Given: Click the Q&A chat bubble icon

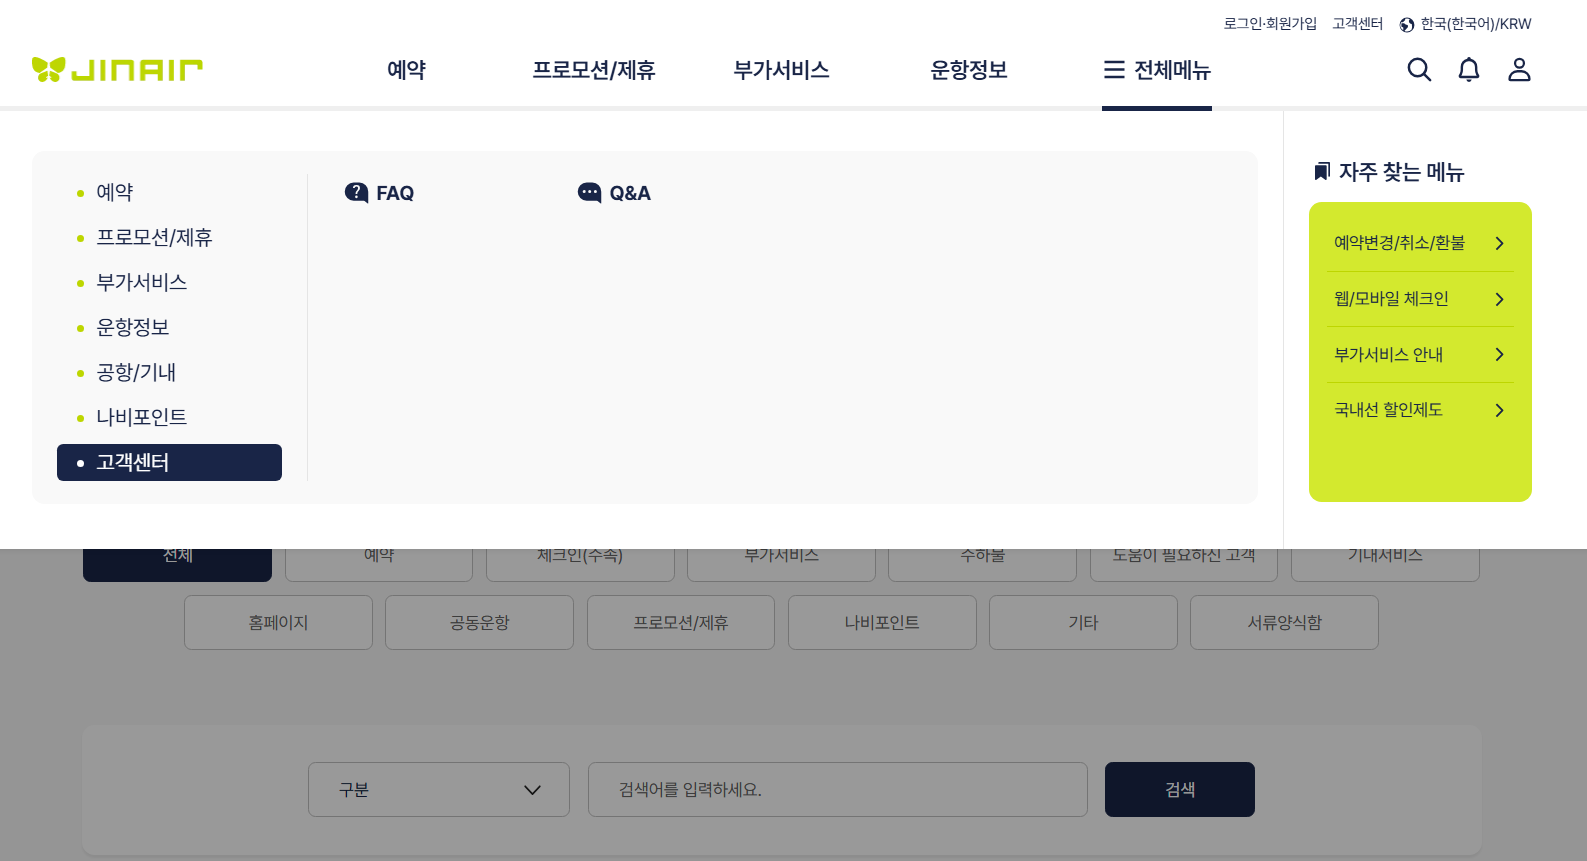Looking at the screenshot, I should [590, 192].
